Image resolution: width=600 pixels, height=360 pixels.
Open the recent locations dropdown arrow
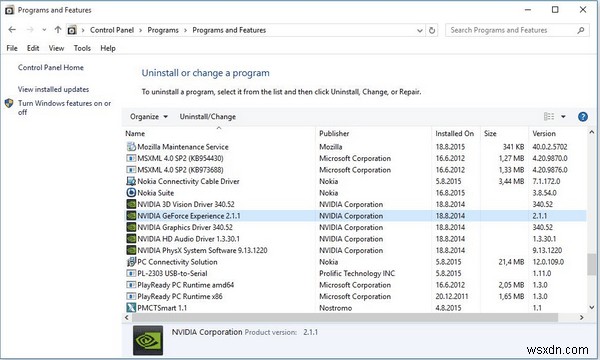44,30
